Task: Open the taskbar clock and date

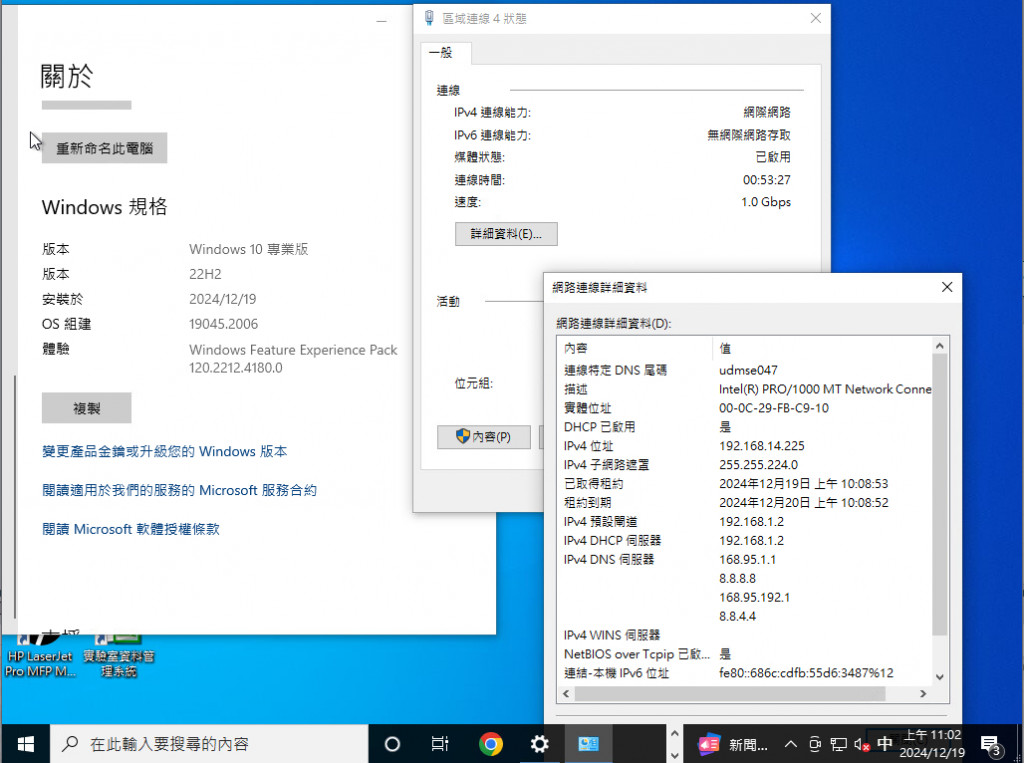Action: click(x=933, y=743)
